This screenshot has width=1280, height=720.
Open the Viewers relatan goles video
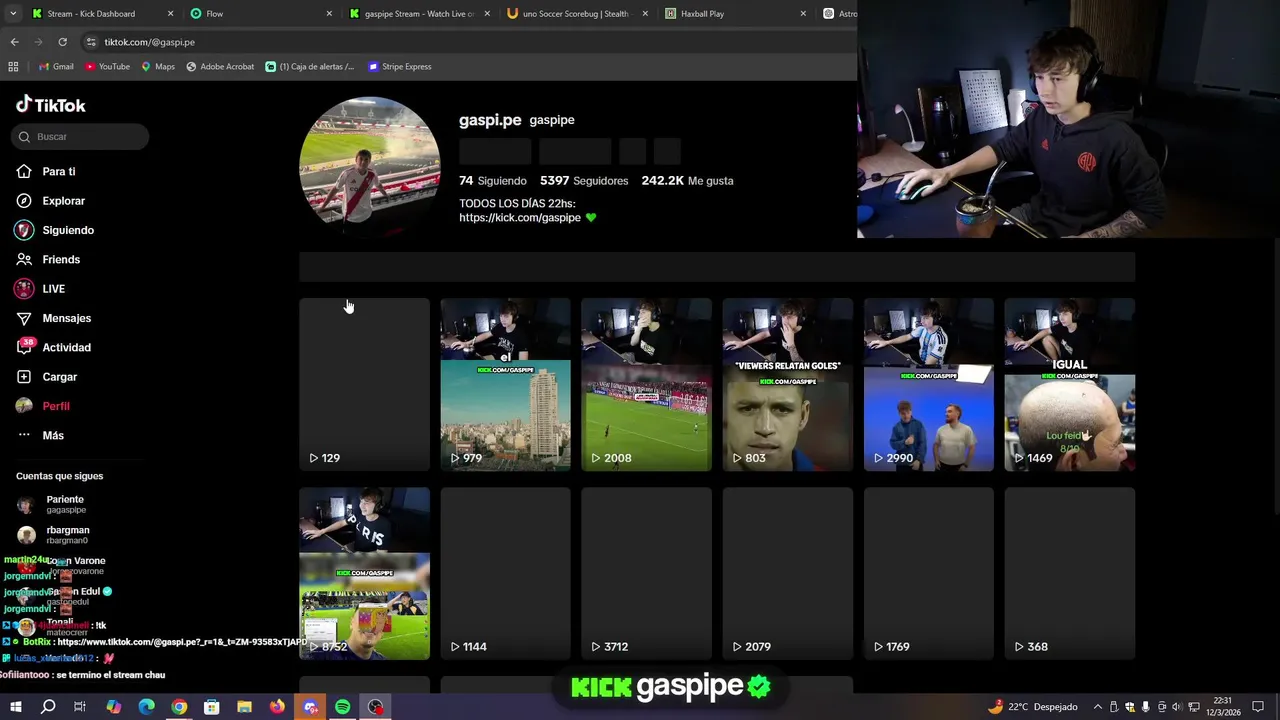tap(787, 384)
